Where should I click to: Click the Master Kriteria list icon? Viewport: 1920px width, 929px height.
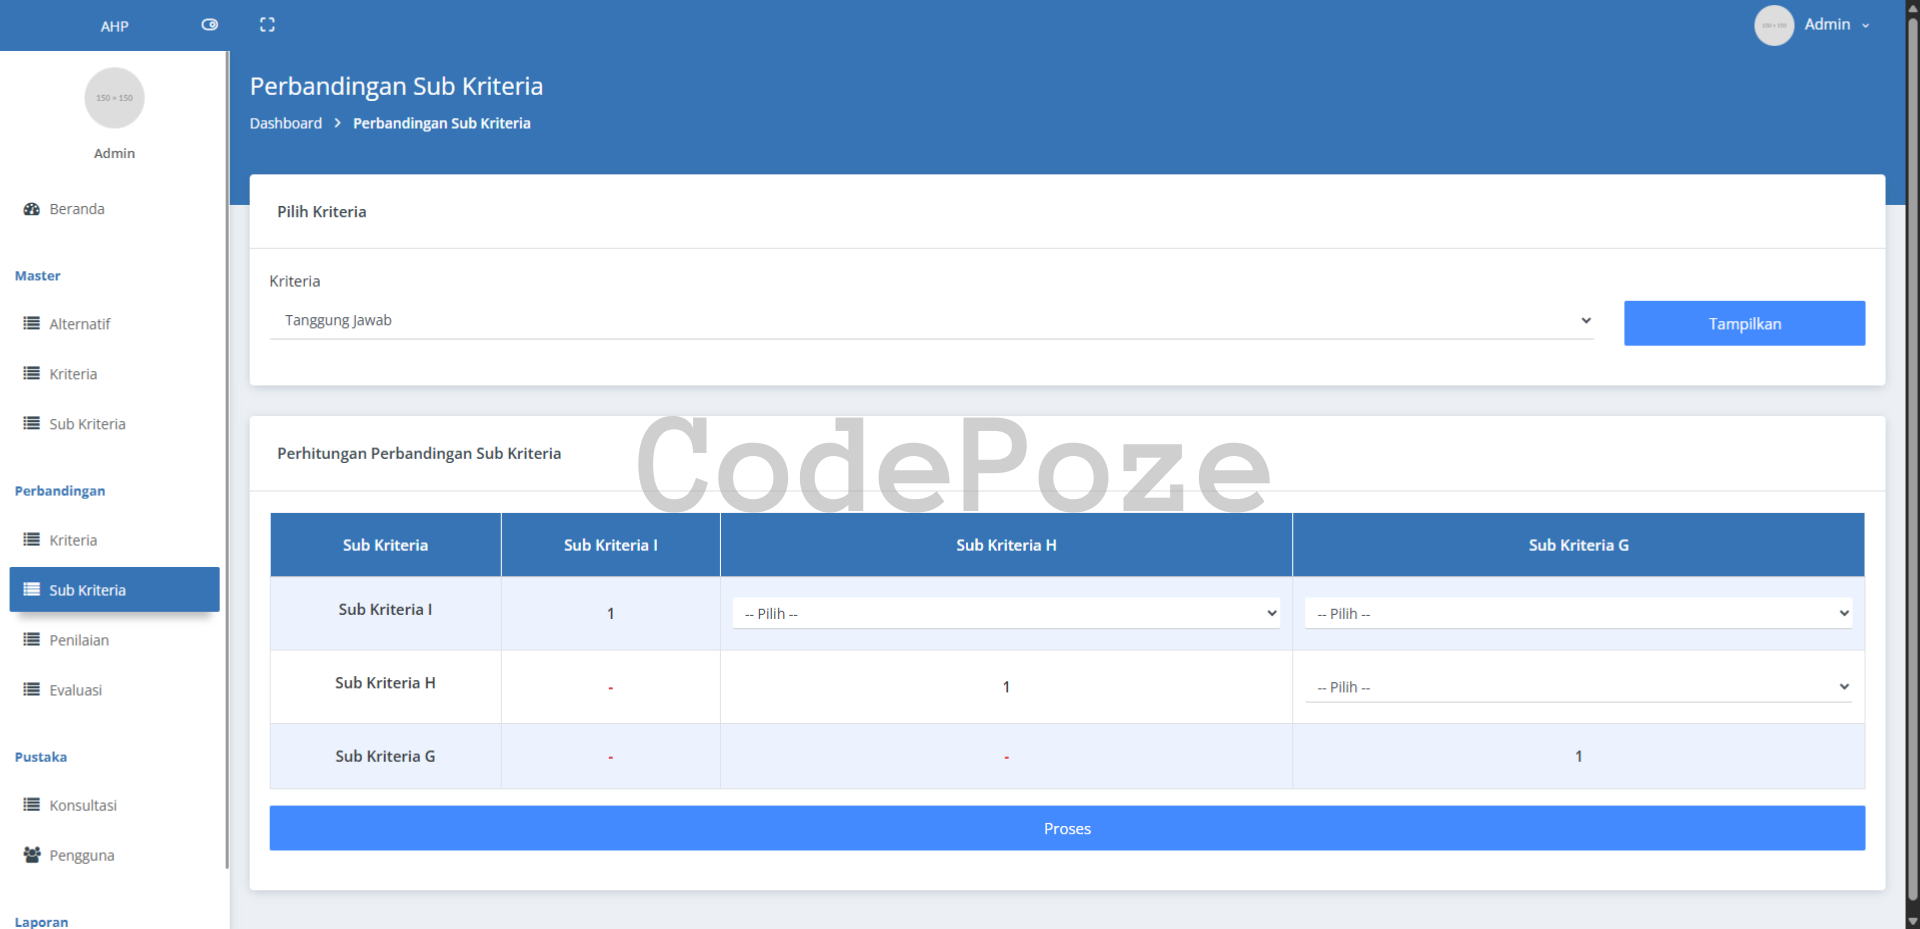coord(32,374)
